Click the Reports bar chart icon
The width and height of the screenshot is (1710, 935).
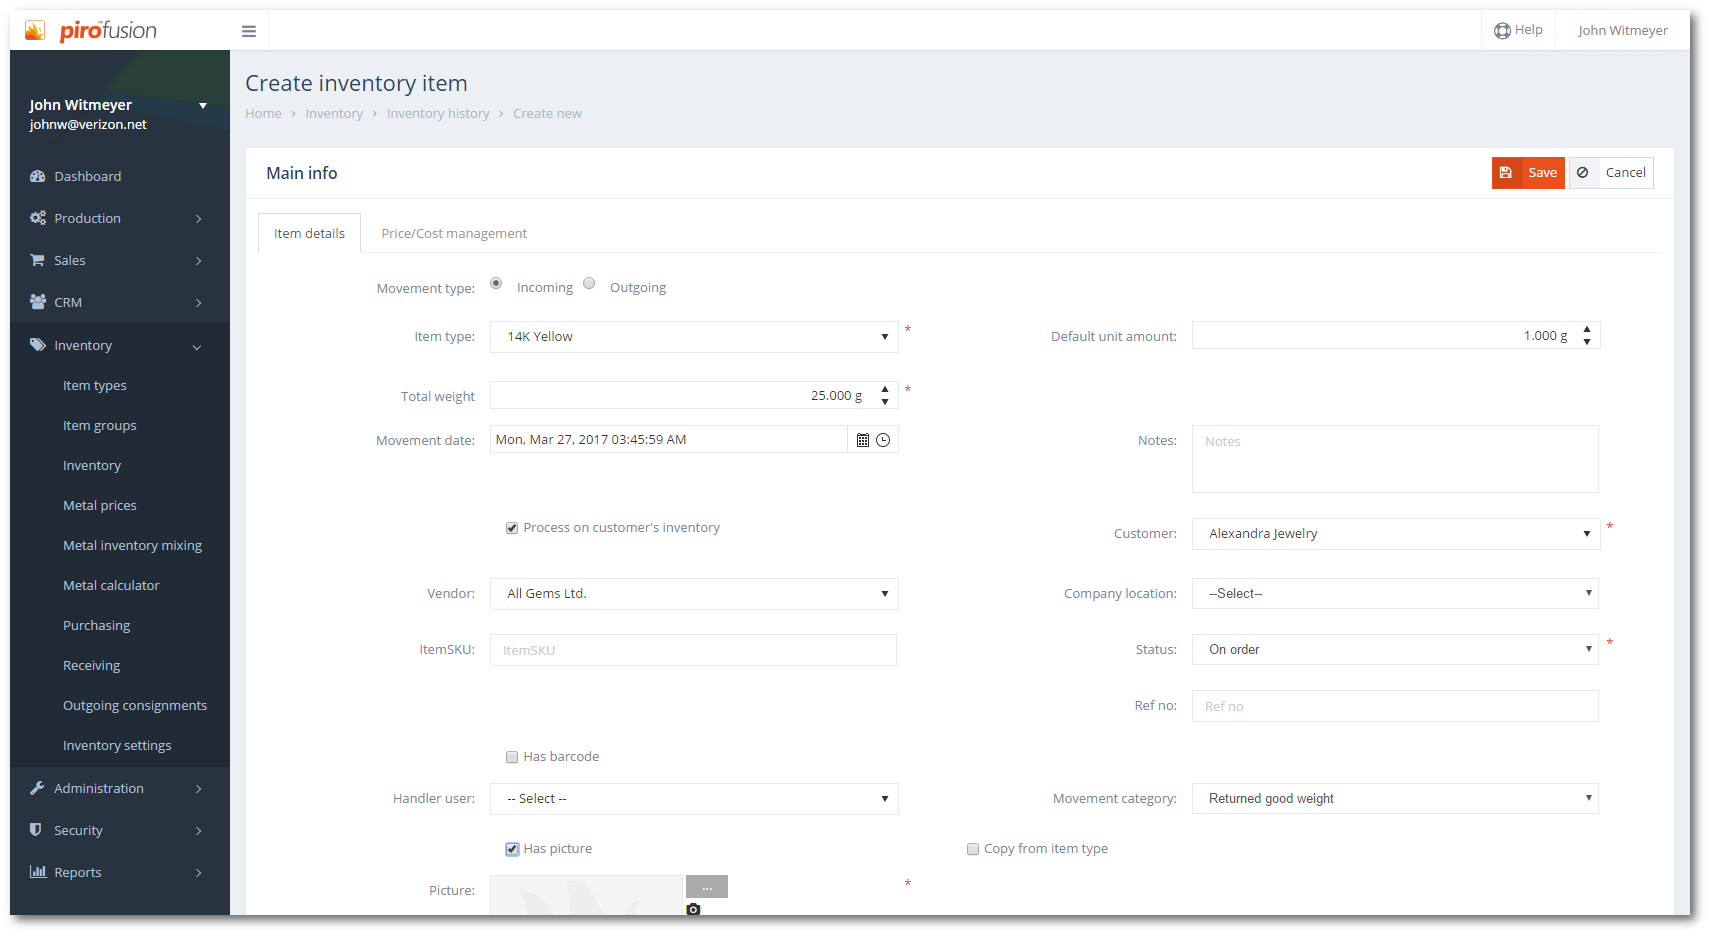(38, 872)
